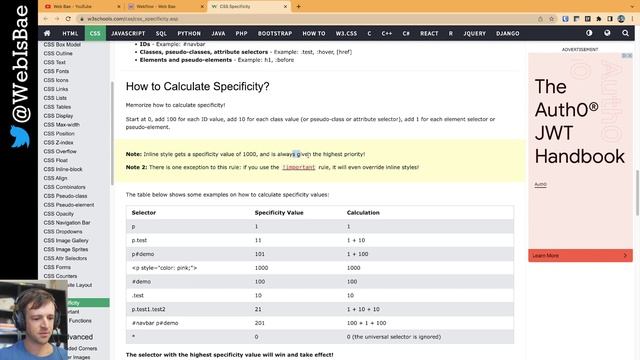The height and width of the screenshot is (360, 640).
Task: Open CSS Tables in sidebar
Action: (x=57, y=107)
